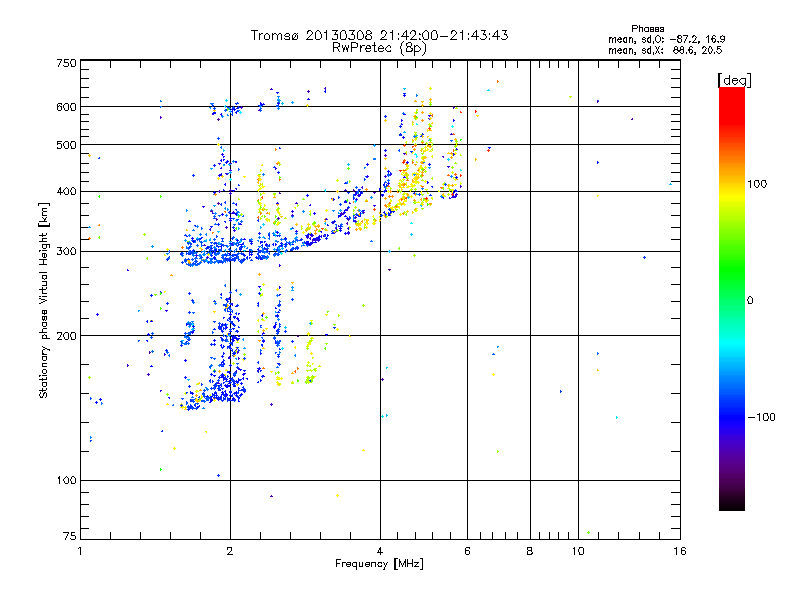Click the y-axis tick '750'
Image resolution: width=800 pixels, height=600 pixels.
[x=66, y=63]
